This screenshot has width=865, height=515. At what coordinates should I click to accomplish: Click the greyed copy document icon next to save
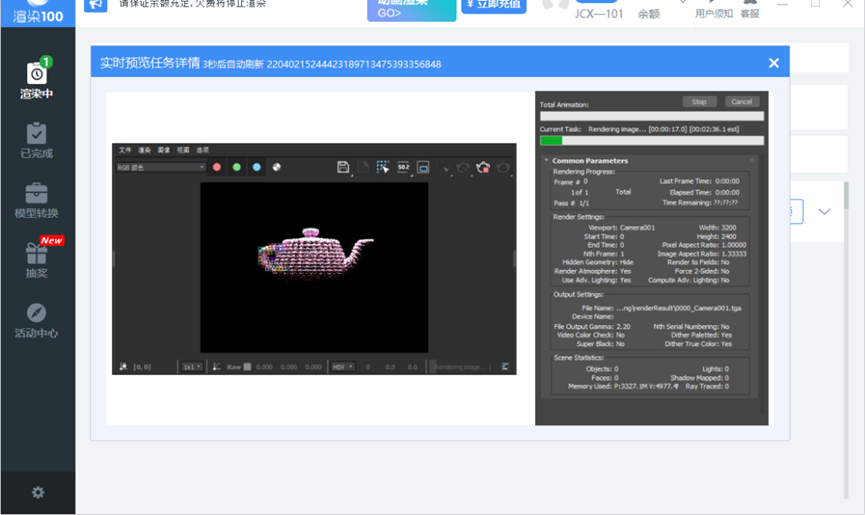(363, 167)
